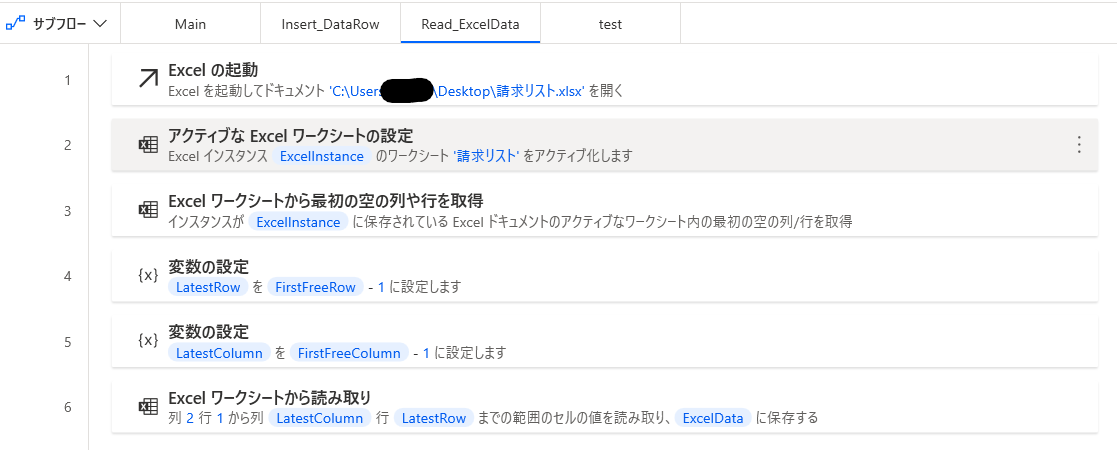Click the LatestRow variable in action 6
Image resolution: width=1117 pixels, height=450 pixels.
[x=435, y=418]
